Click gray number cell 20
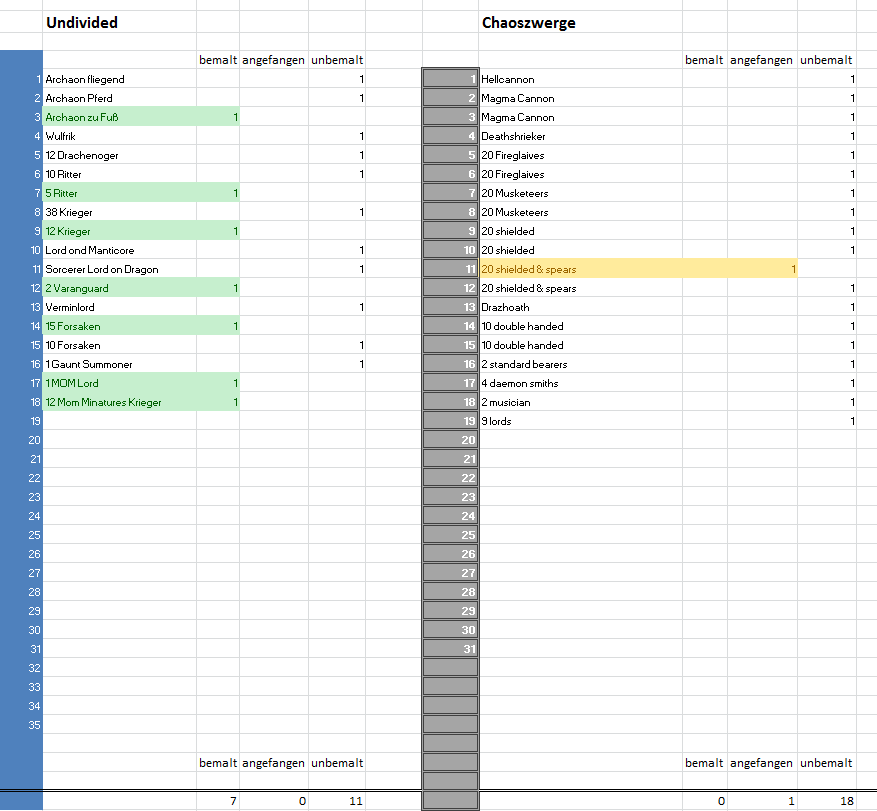Viewport: 877px width, 811px height. (450, 440)
